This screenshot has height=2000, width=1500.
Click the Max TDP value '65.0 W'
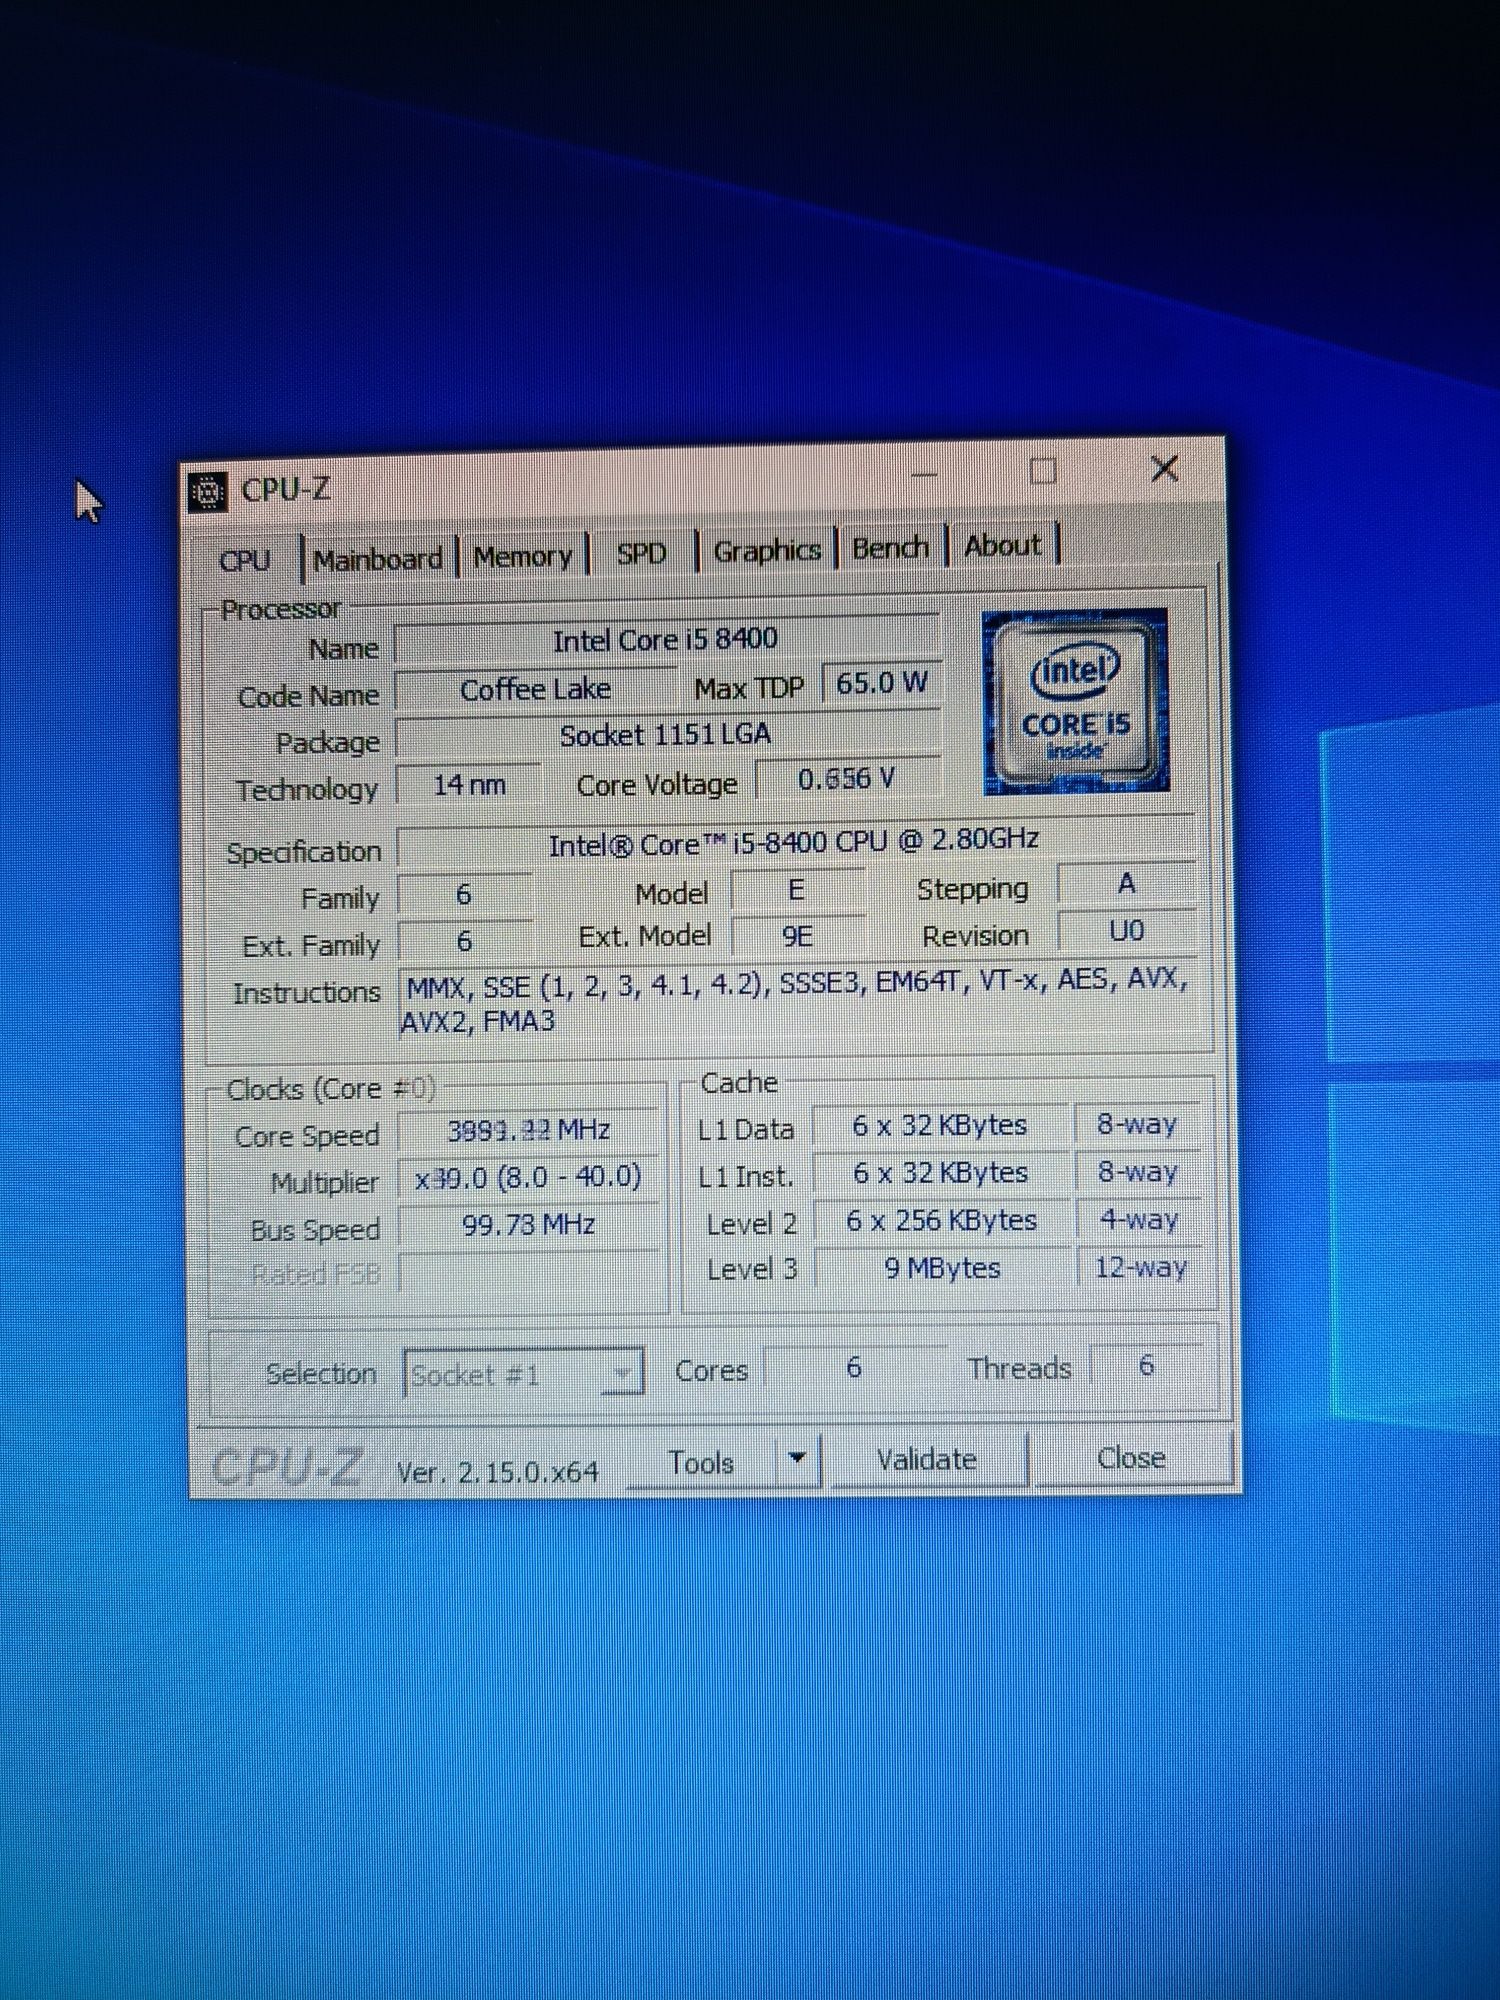(x=881, y=683)
